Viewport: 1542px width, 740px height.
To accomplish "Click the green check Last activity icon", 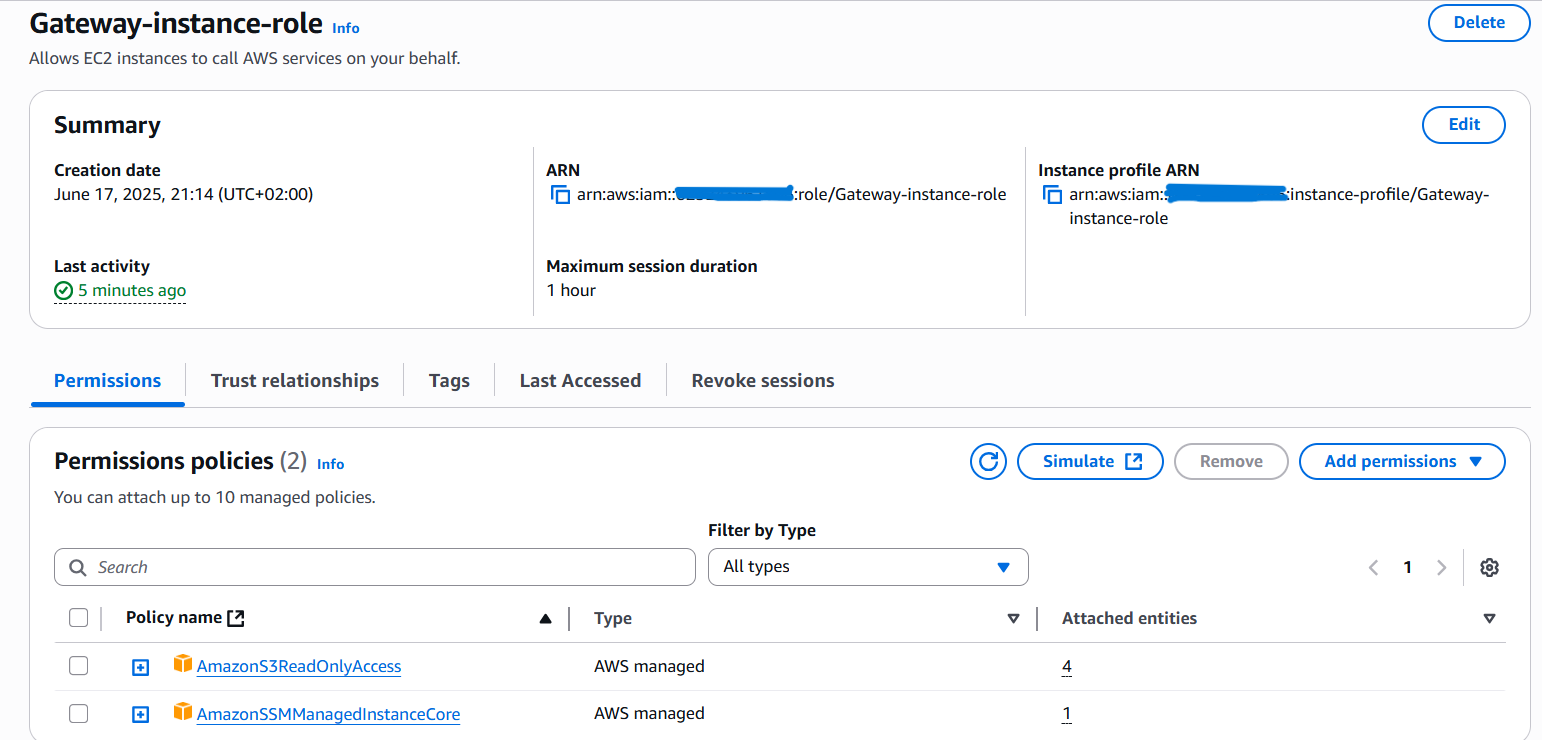I will [64, 291].
